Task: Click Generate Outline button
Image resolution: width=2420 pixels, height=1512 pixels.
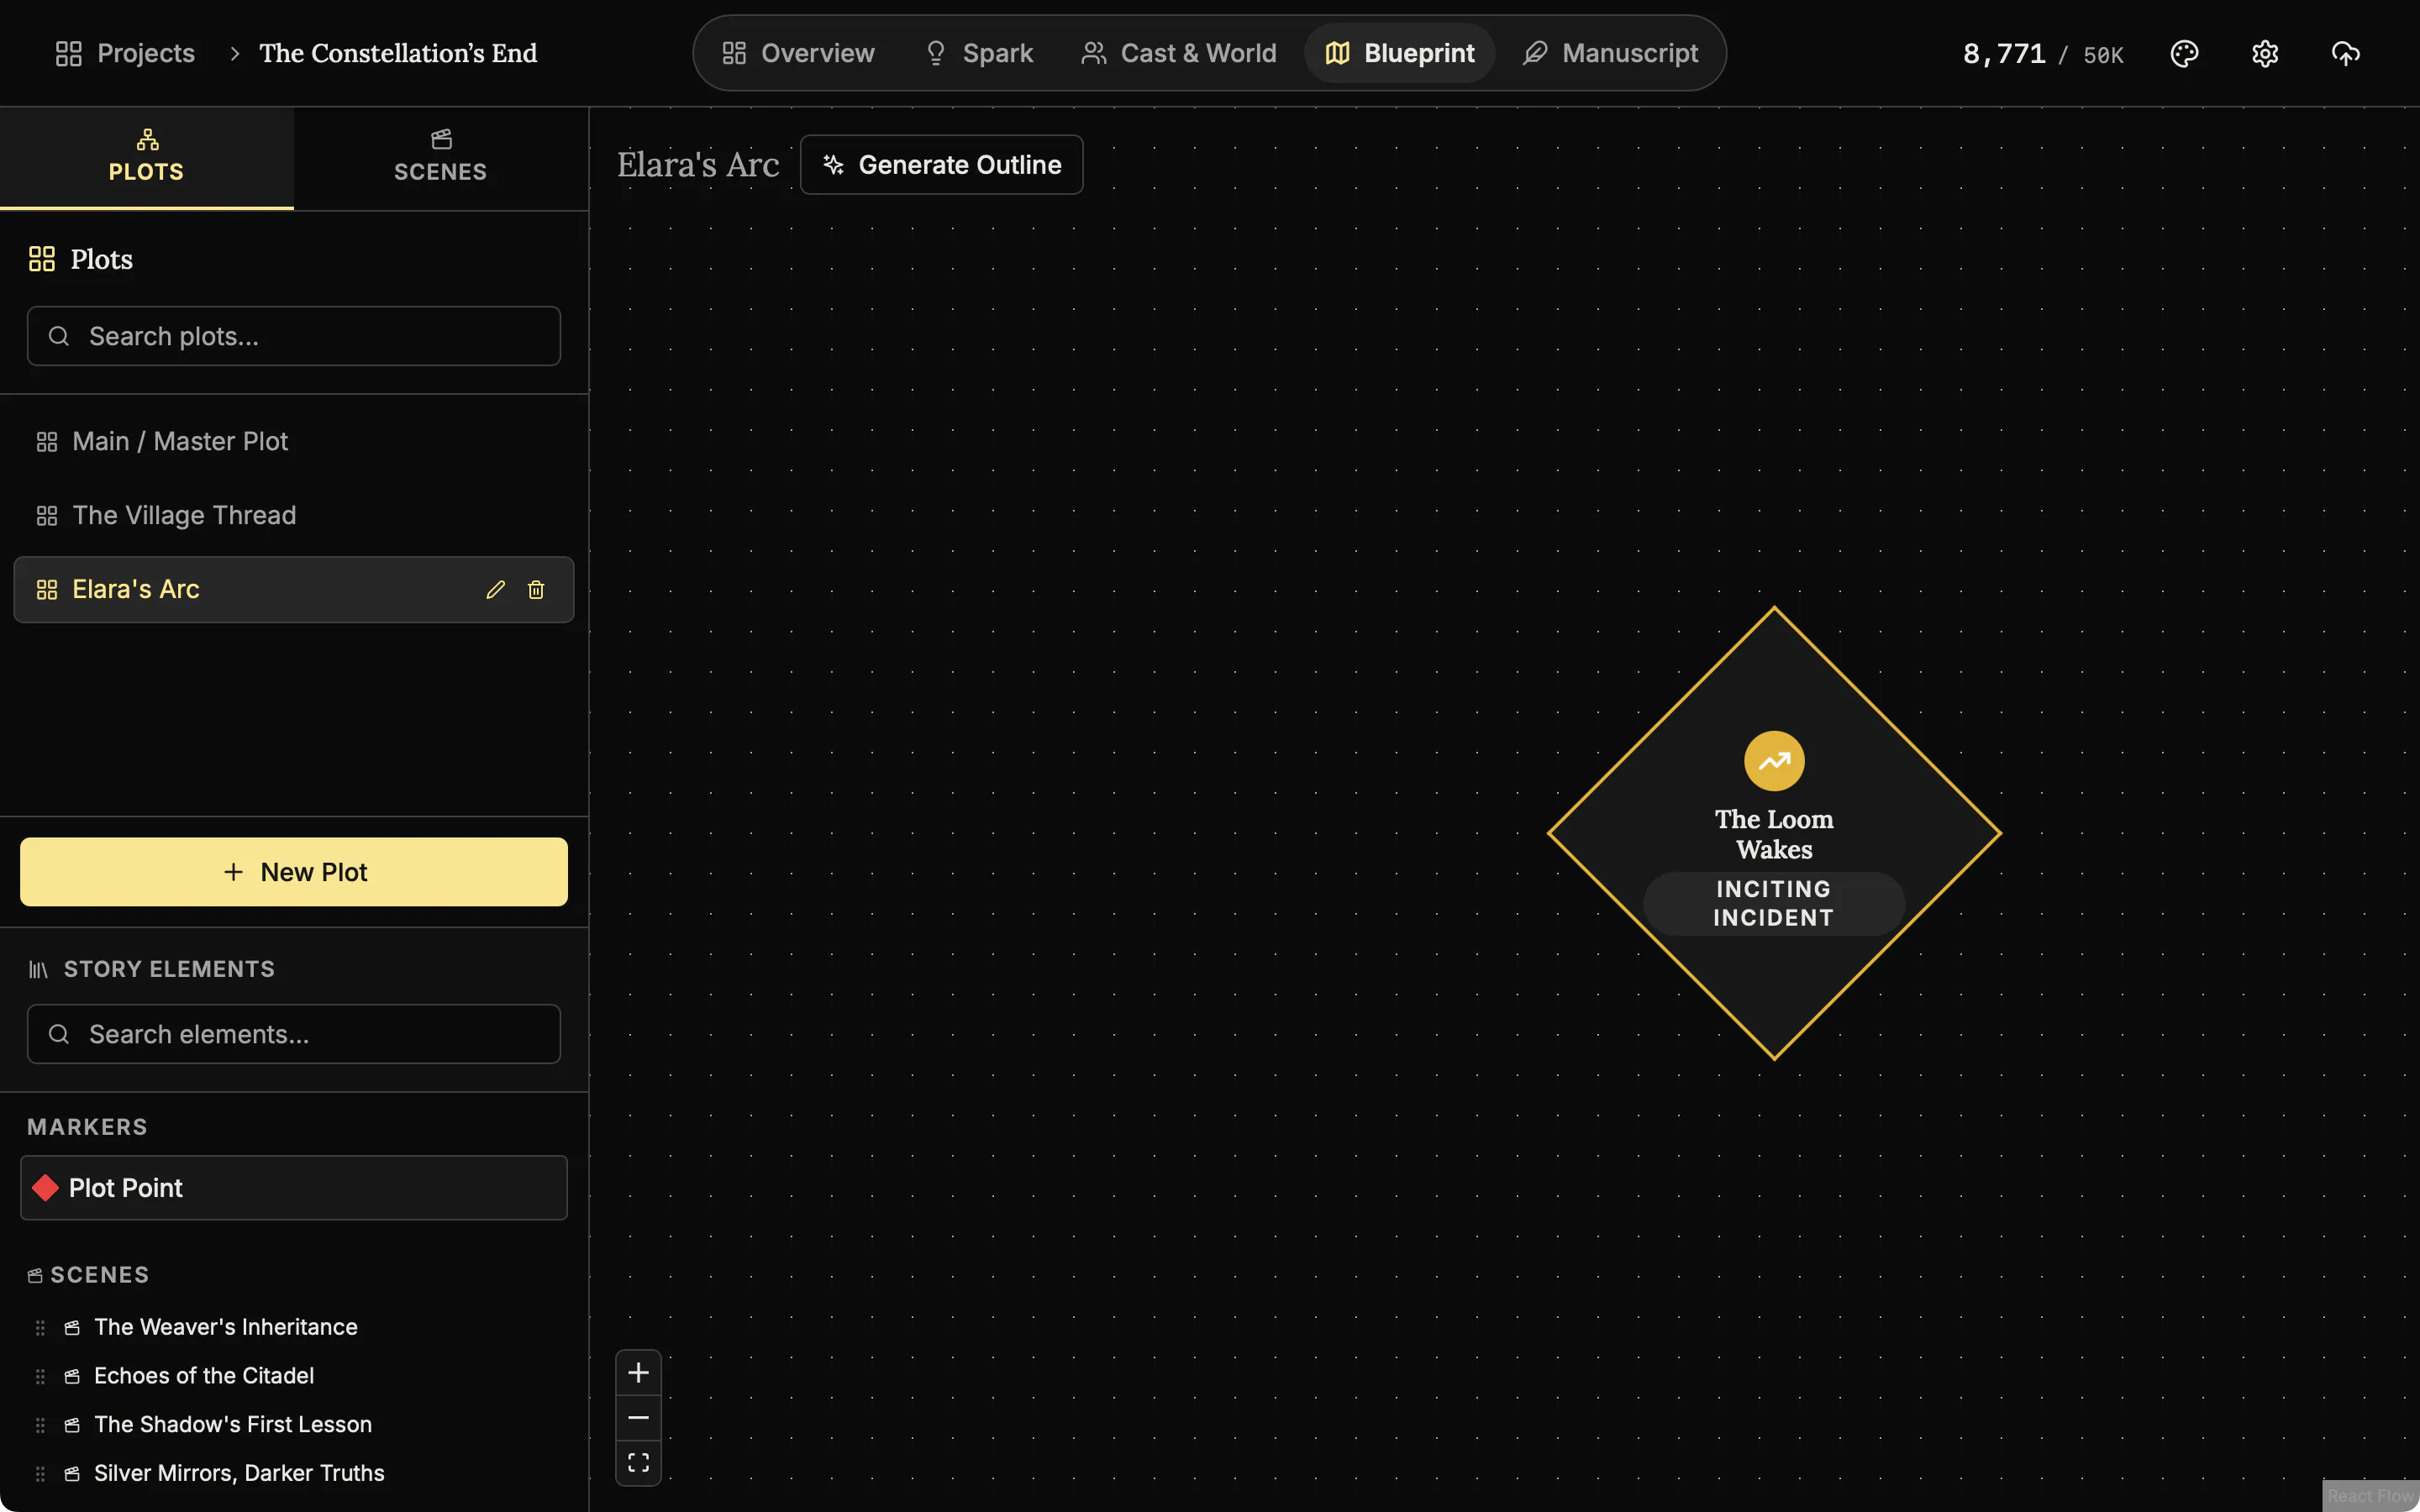Action: [941, 165]
